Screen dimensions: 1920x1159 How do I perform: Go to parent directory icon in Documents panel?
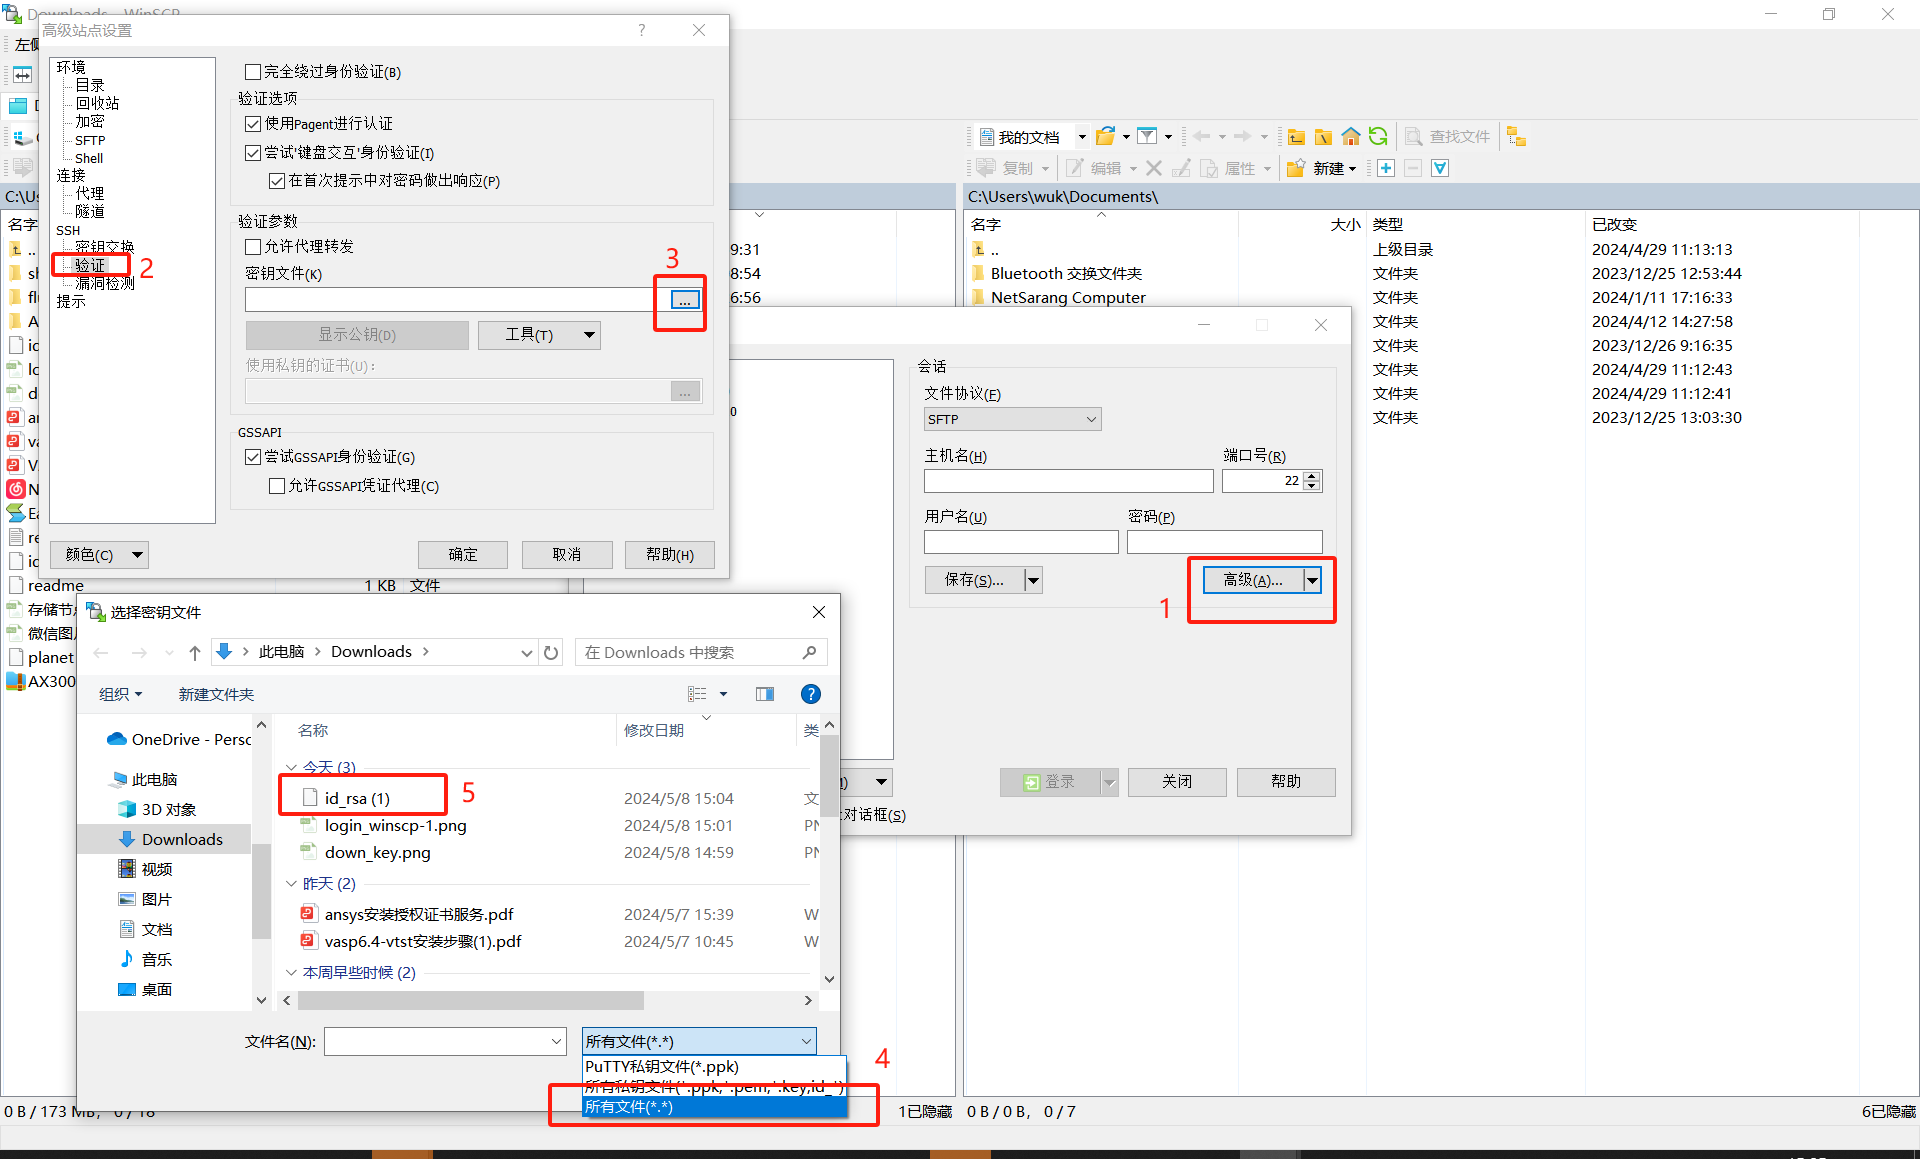tap(1296, 137)
